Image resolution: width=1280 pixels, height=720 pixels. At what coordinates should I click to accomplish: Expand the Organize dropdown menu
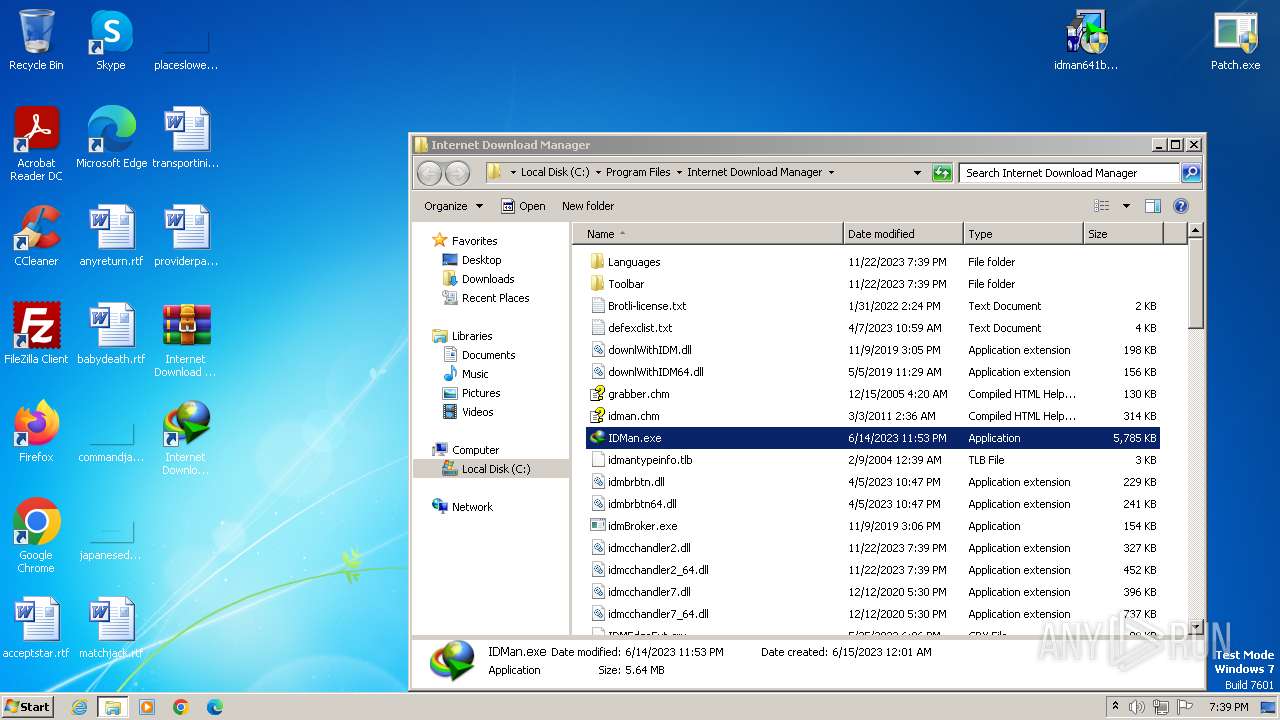tap(453, 206)
